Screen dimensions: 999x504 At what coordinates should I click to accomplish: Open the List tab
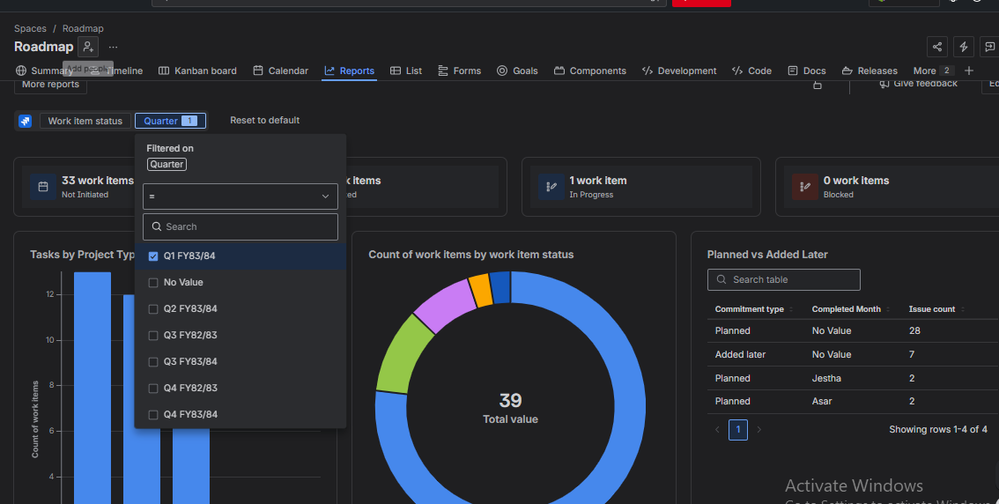pyautogui.click(x=406, y=71)
